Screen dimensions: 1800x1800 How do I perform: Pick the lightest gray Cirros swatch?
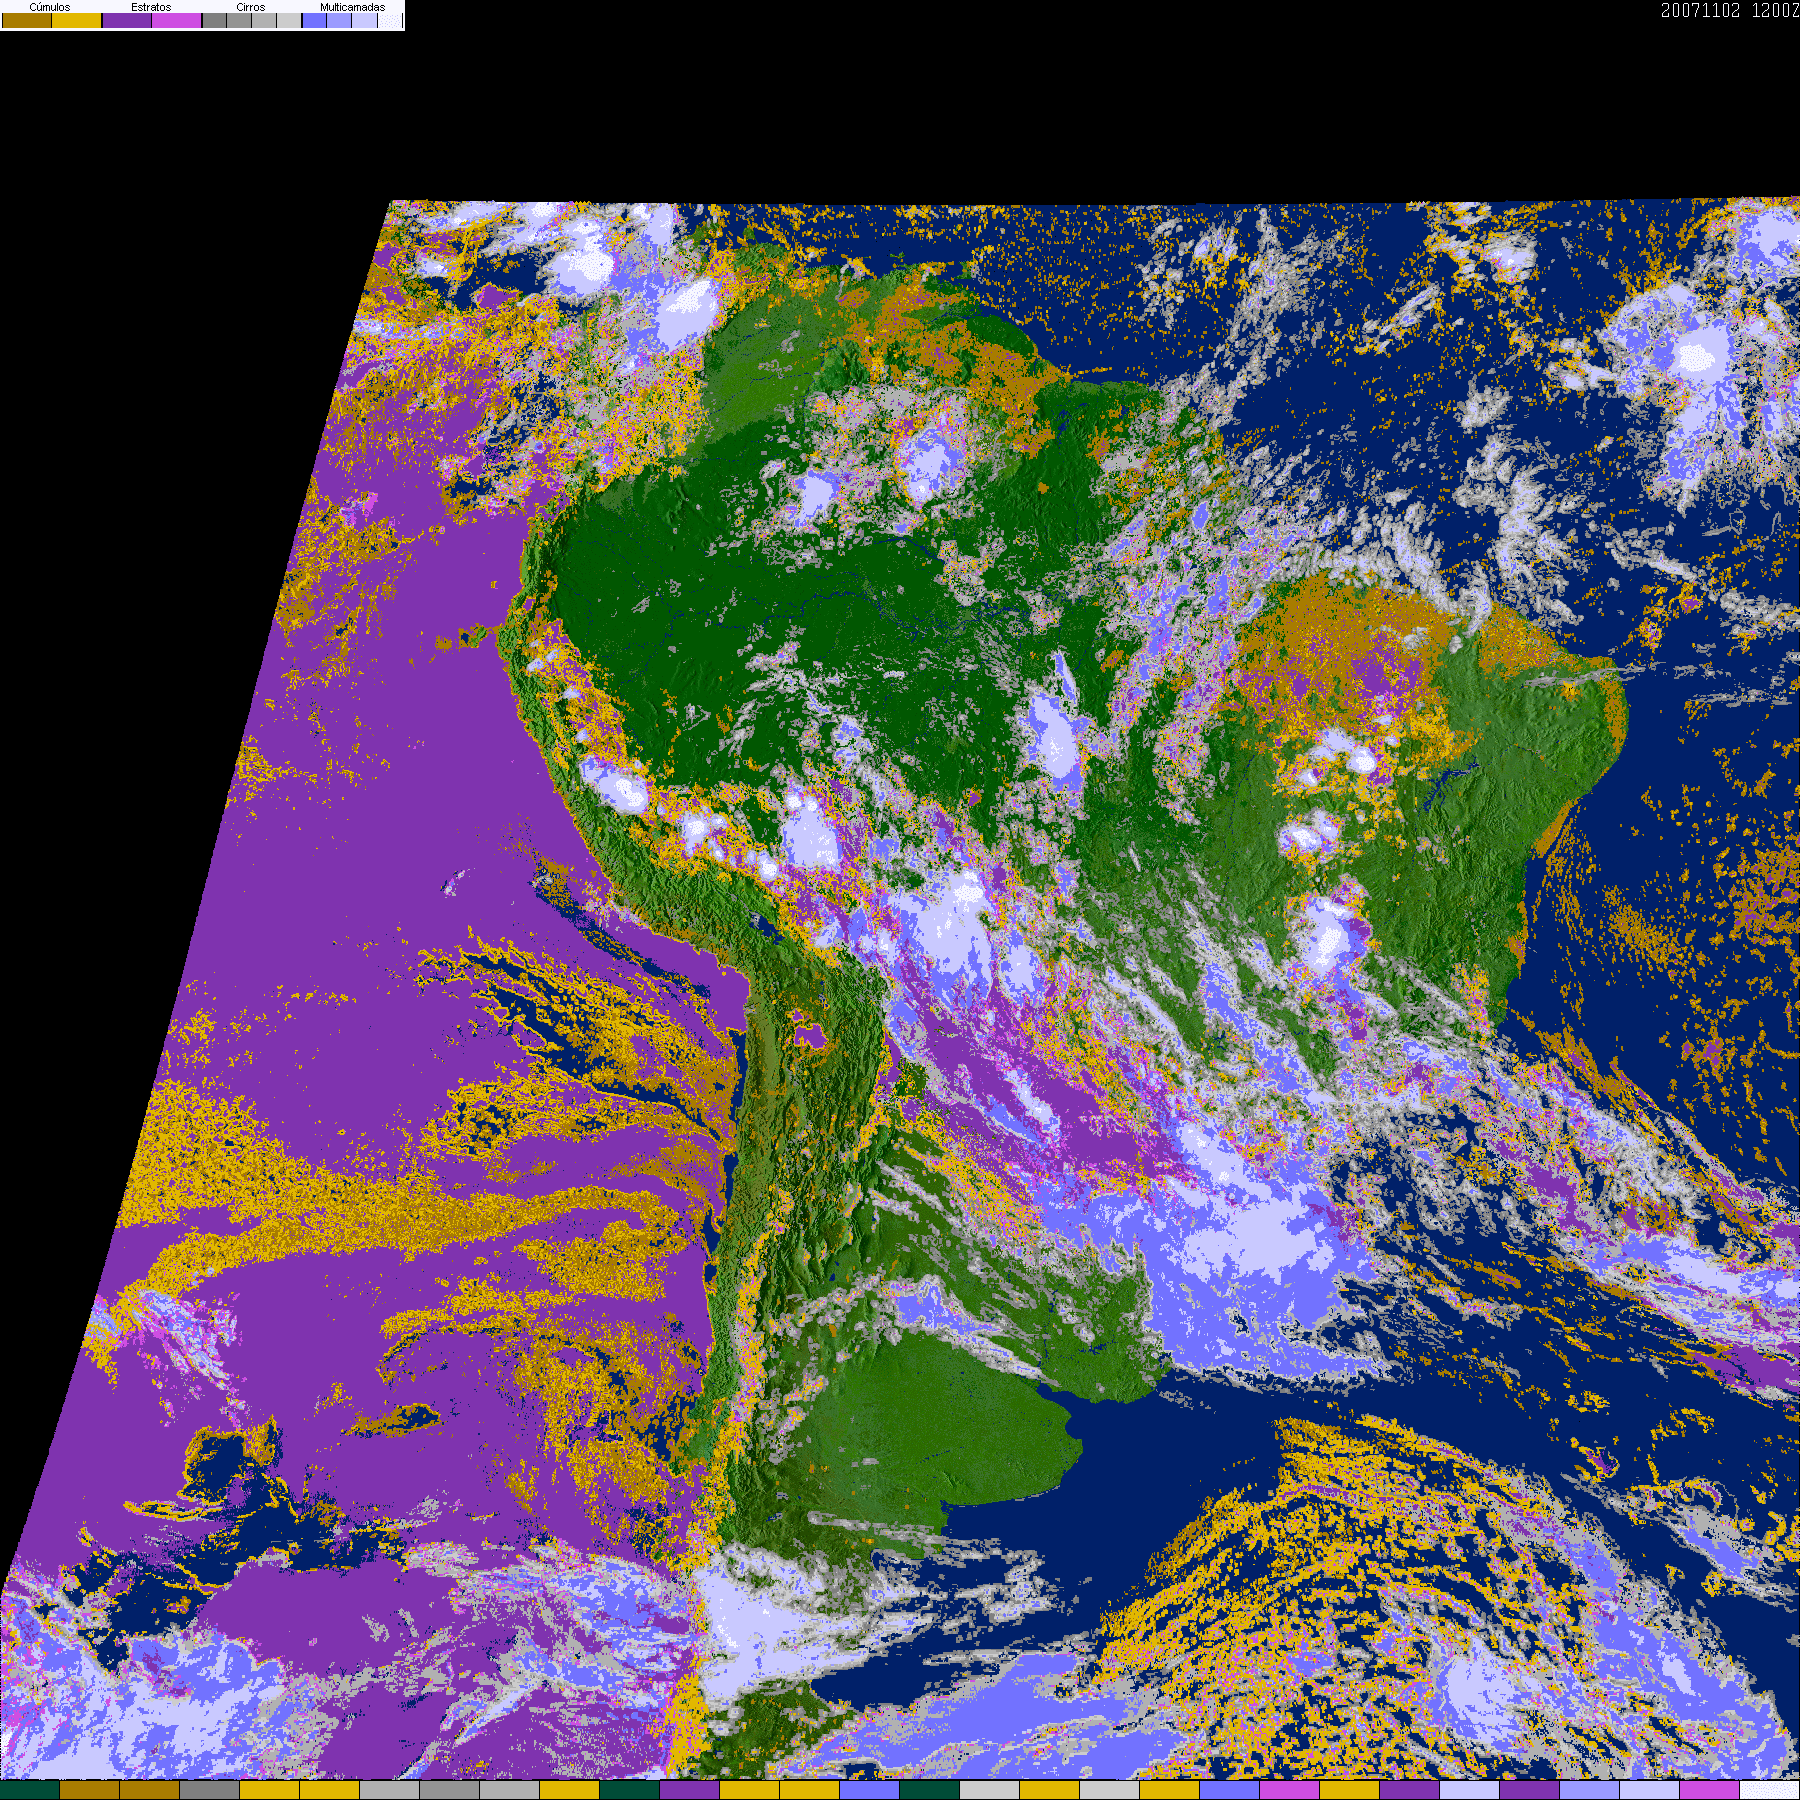click(289, 20)
